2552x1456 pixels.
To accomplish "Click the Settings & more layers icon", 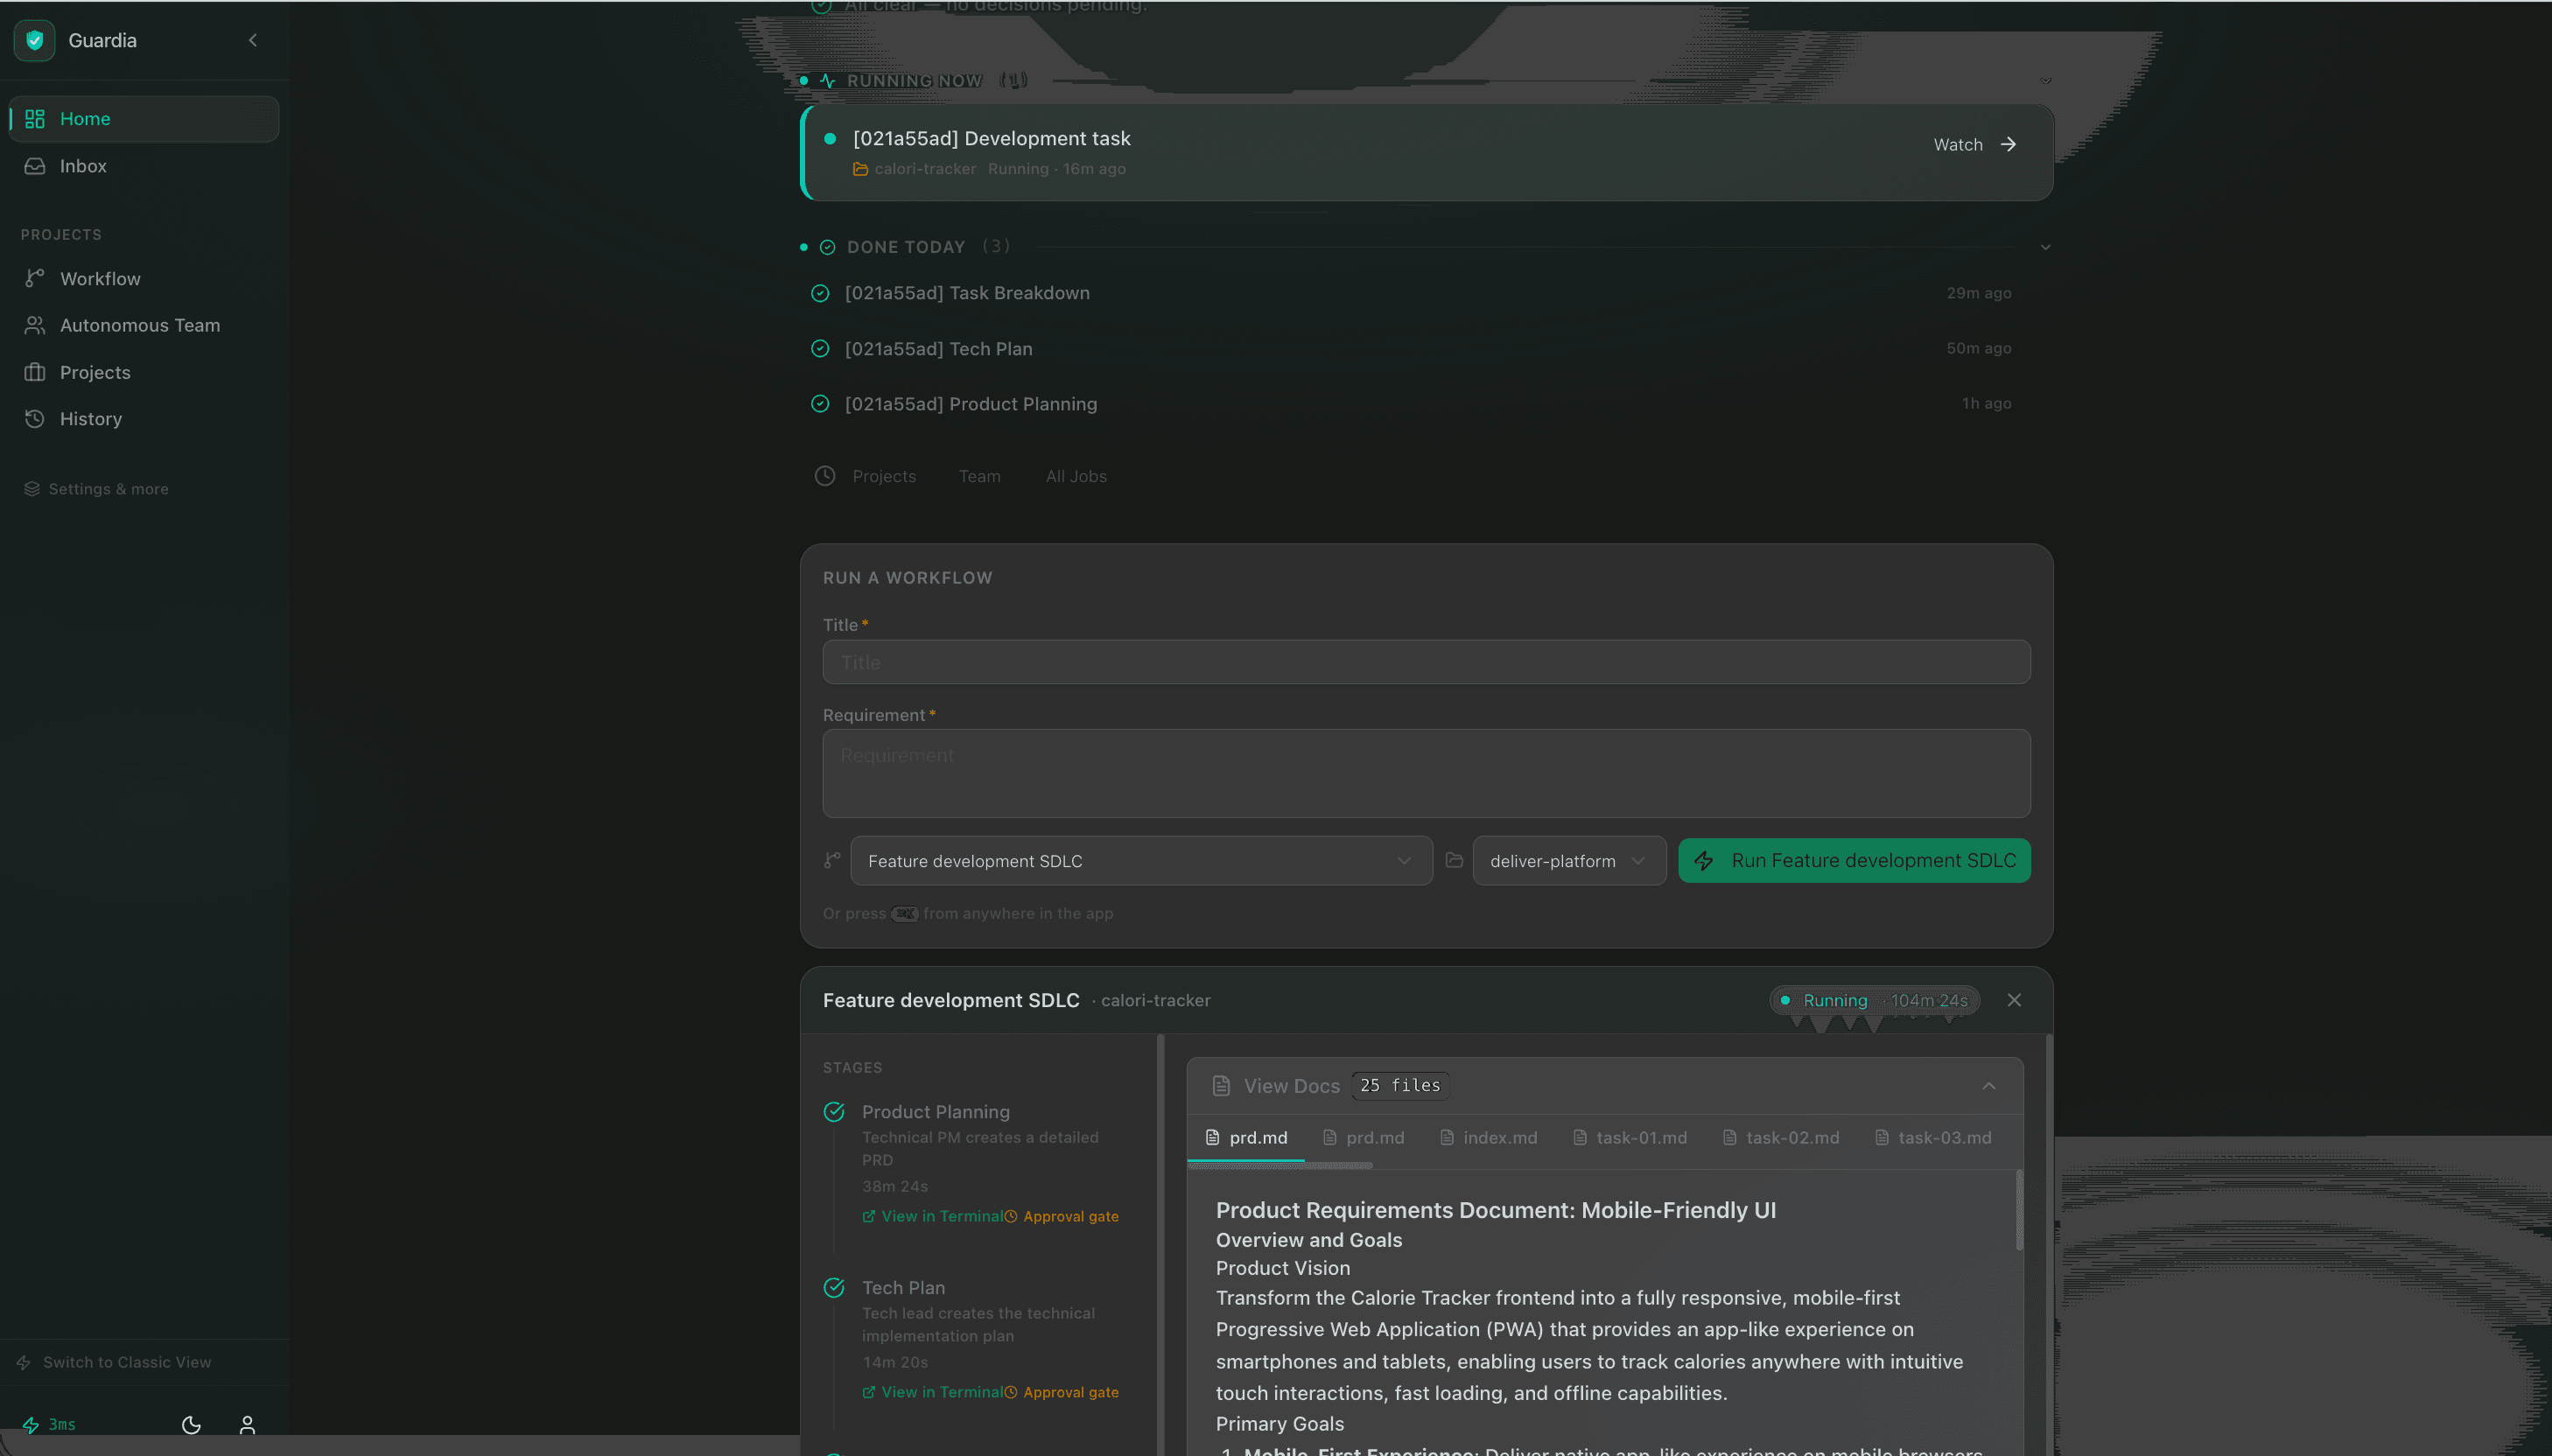I will [32, 489].
